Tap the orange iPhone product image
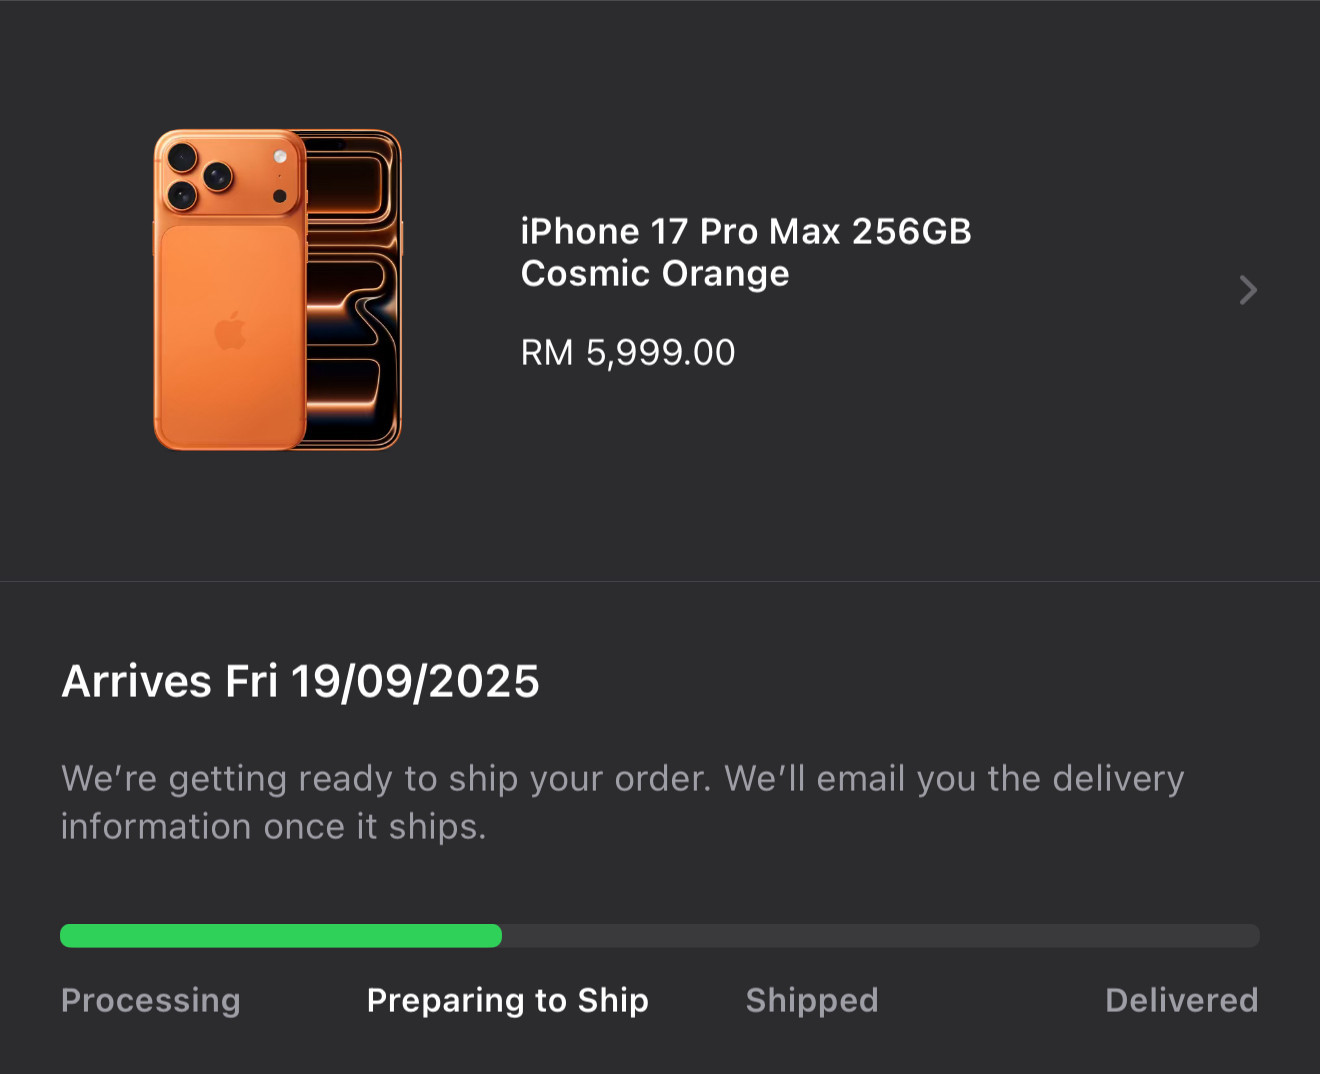Image resolution: width=1320 pixels, height=1074 pixels. [x=277, y=290]
